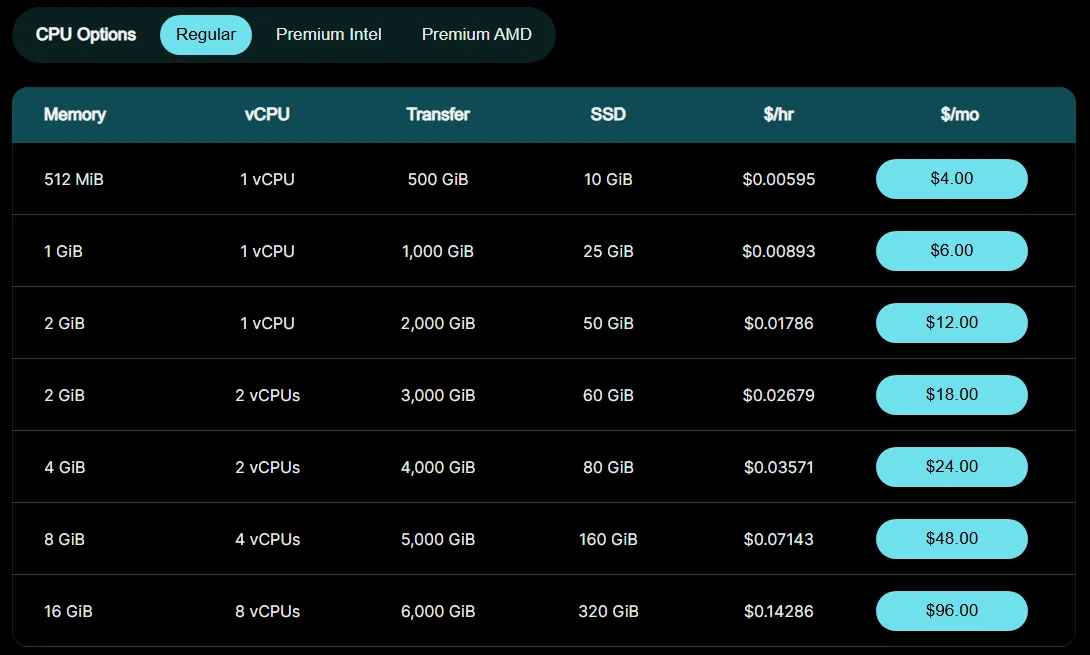This screenshot has width=1090, height=655.
Task: Click the $0.07143 hourly price
Action: 779,540
